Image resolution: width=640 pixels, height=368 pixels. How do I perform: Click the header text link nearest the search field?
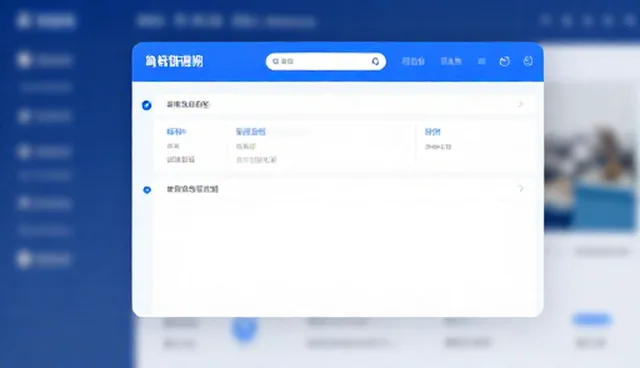[413, 61]
